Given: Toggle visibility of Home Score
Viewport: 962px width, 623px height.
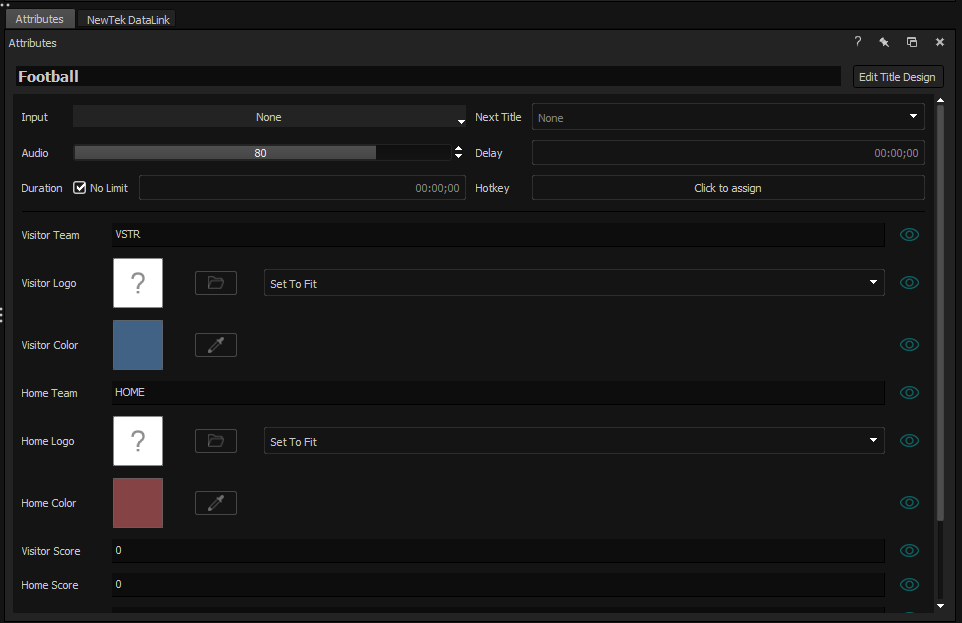Looking at the screenshot, I should tap(909, 585).
